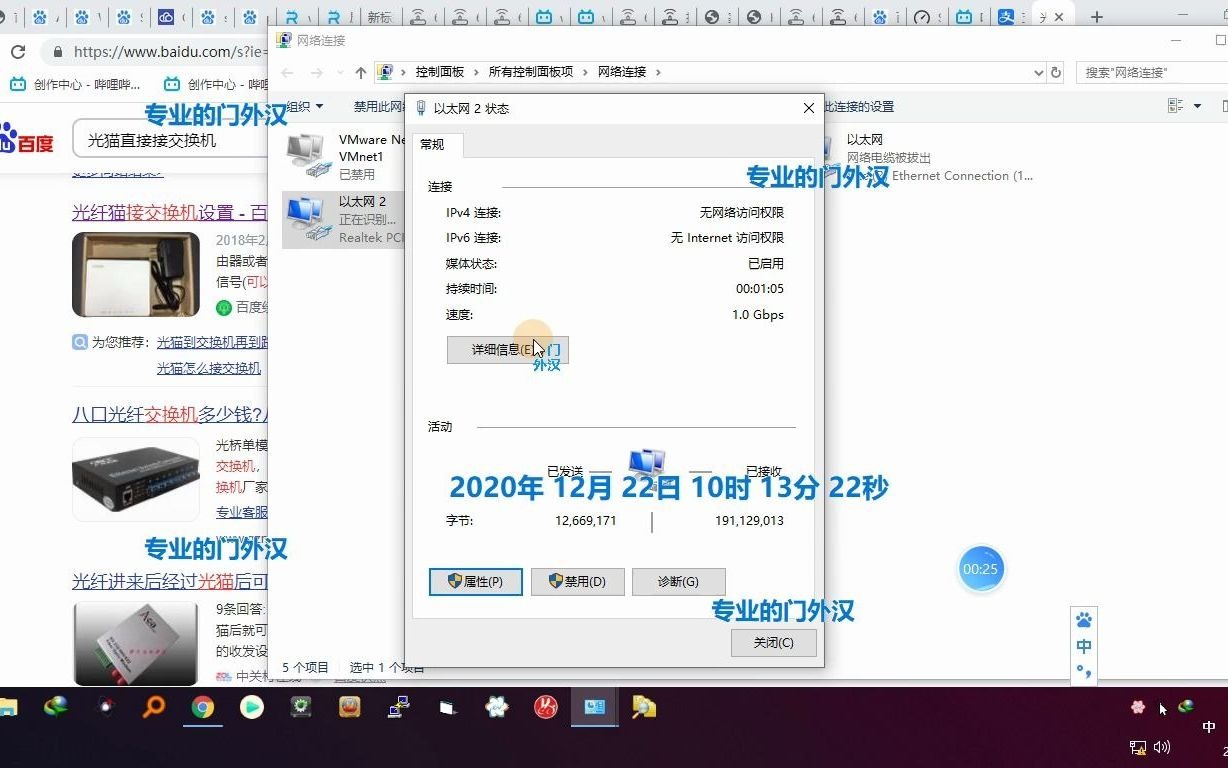Click the up-one-level arrow in Network Connections
Image resolution: width=1228 pixels, height=768 pixels.
pos(360,72)
